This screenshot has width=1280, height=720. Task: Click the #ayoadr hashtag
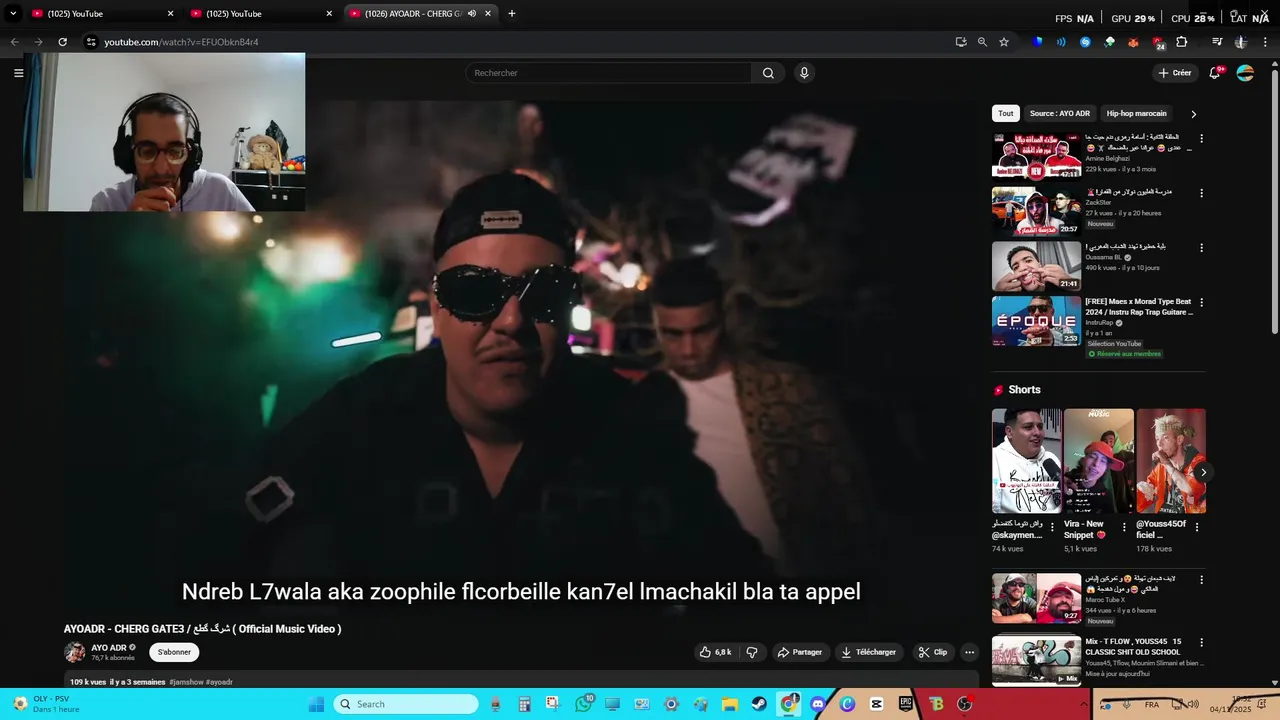coord(219,682)
